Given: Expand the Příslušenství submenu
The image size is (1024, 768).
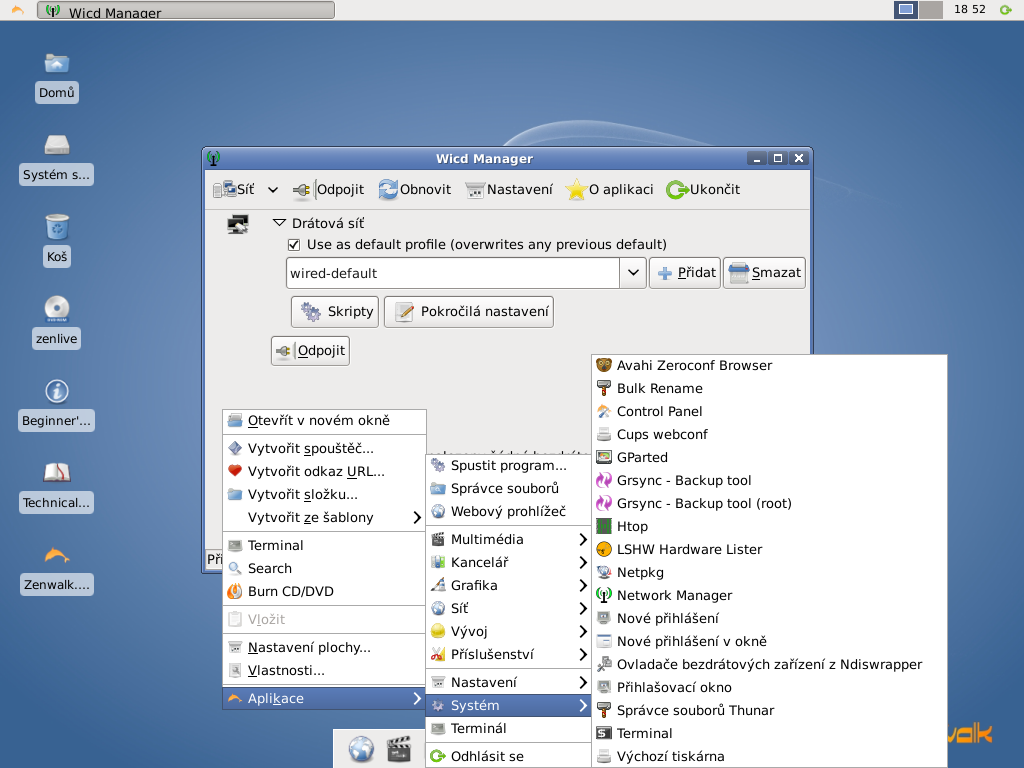Looking at the screenshot, I should 509,654.
